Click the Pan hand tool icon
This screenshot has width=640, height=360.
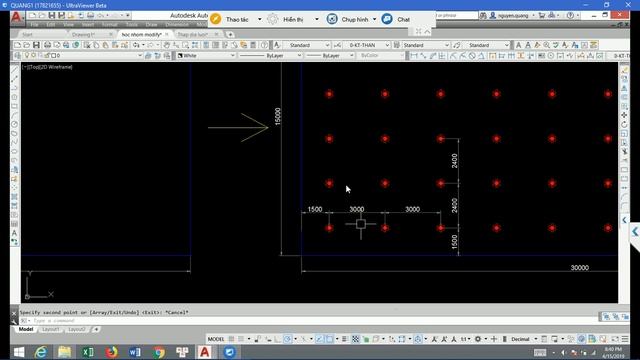pyautogui.click(x=167, y=45)
